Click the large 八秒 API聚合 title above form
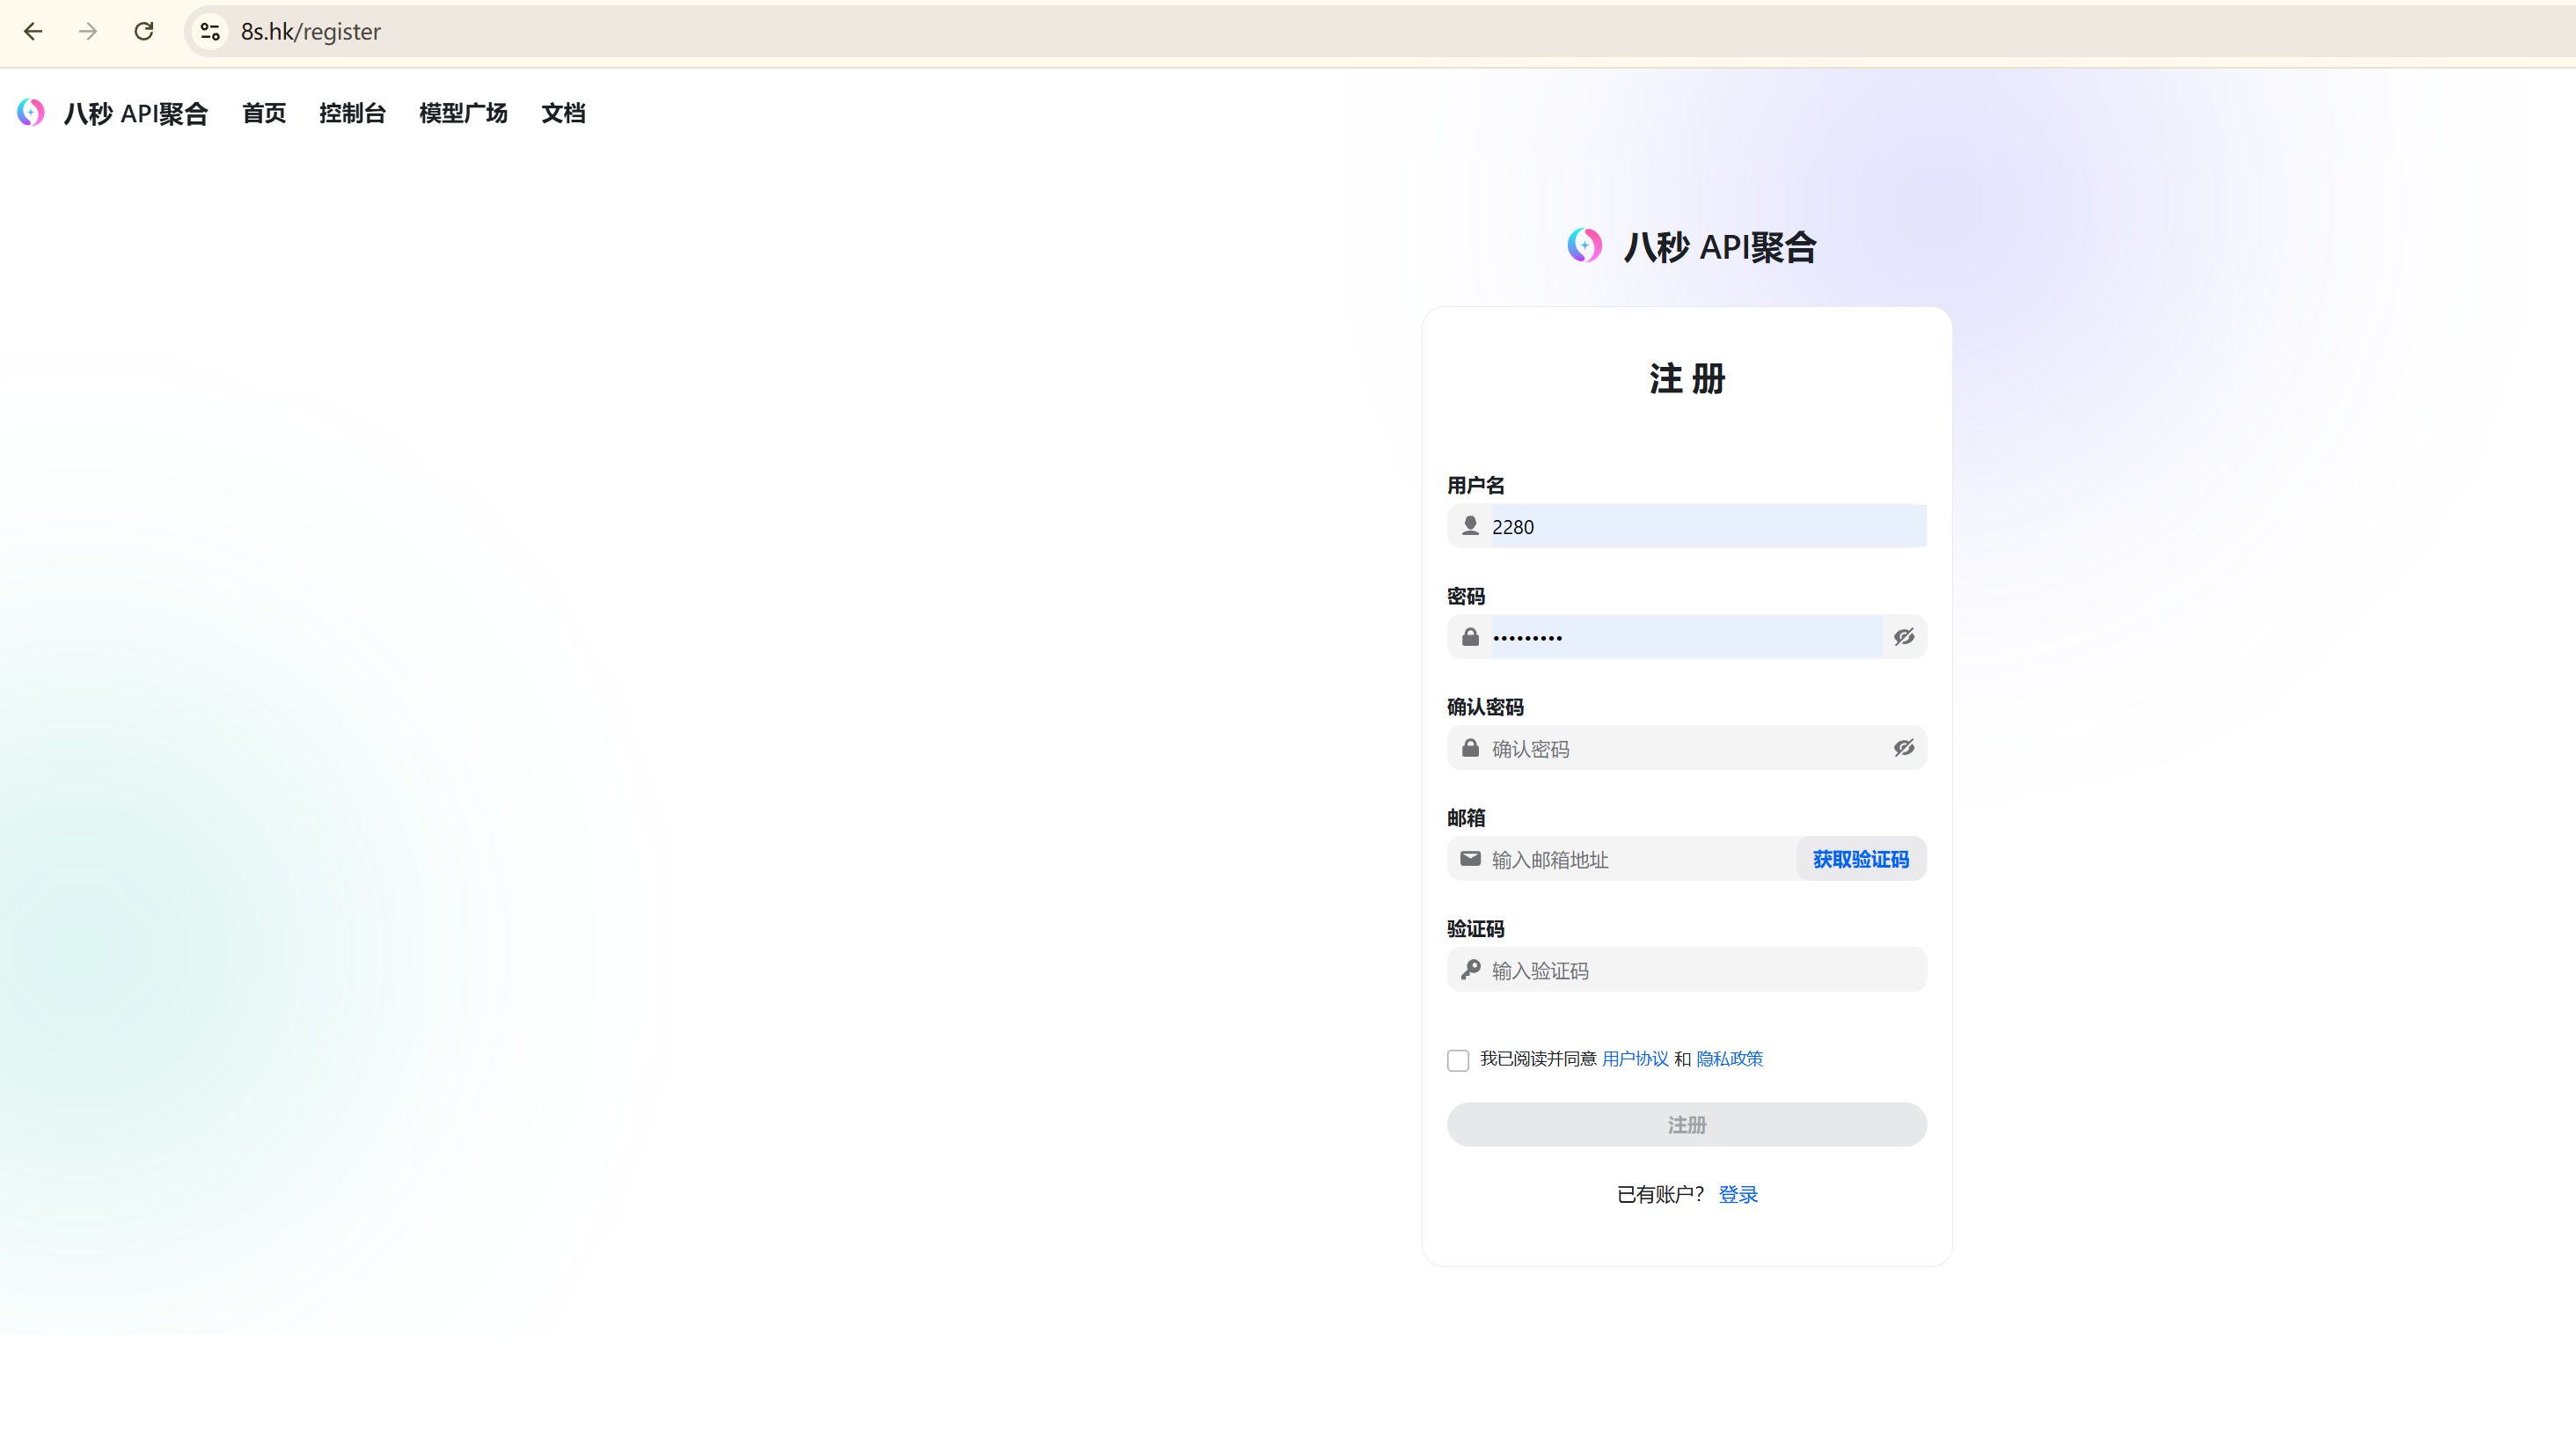2576x1451 pixels. point(1720,247)
